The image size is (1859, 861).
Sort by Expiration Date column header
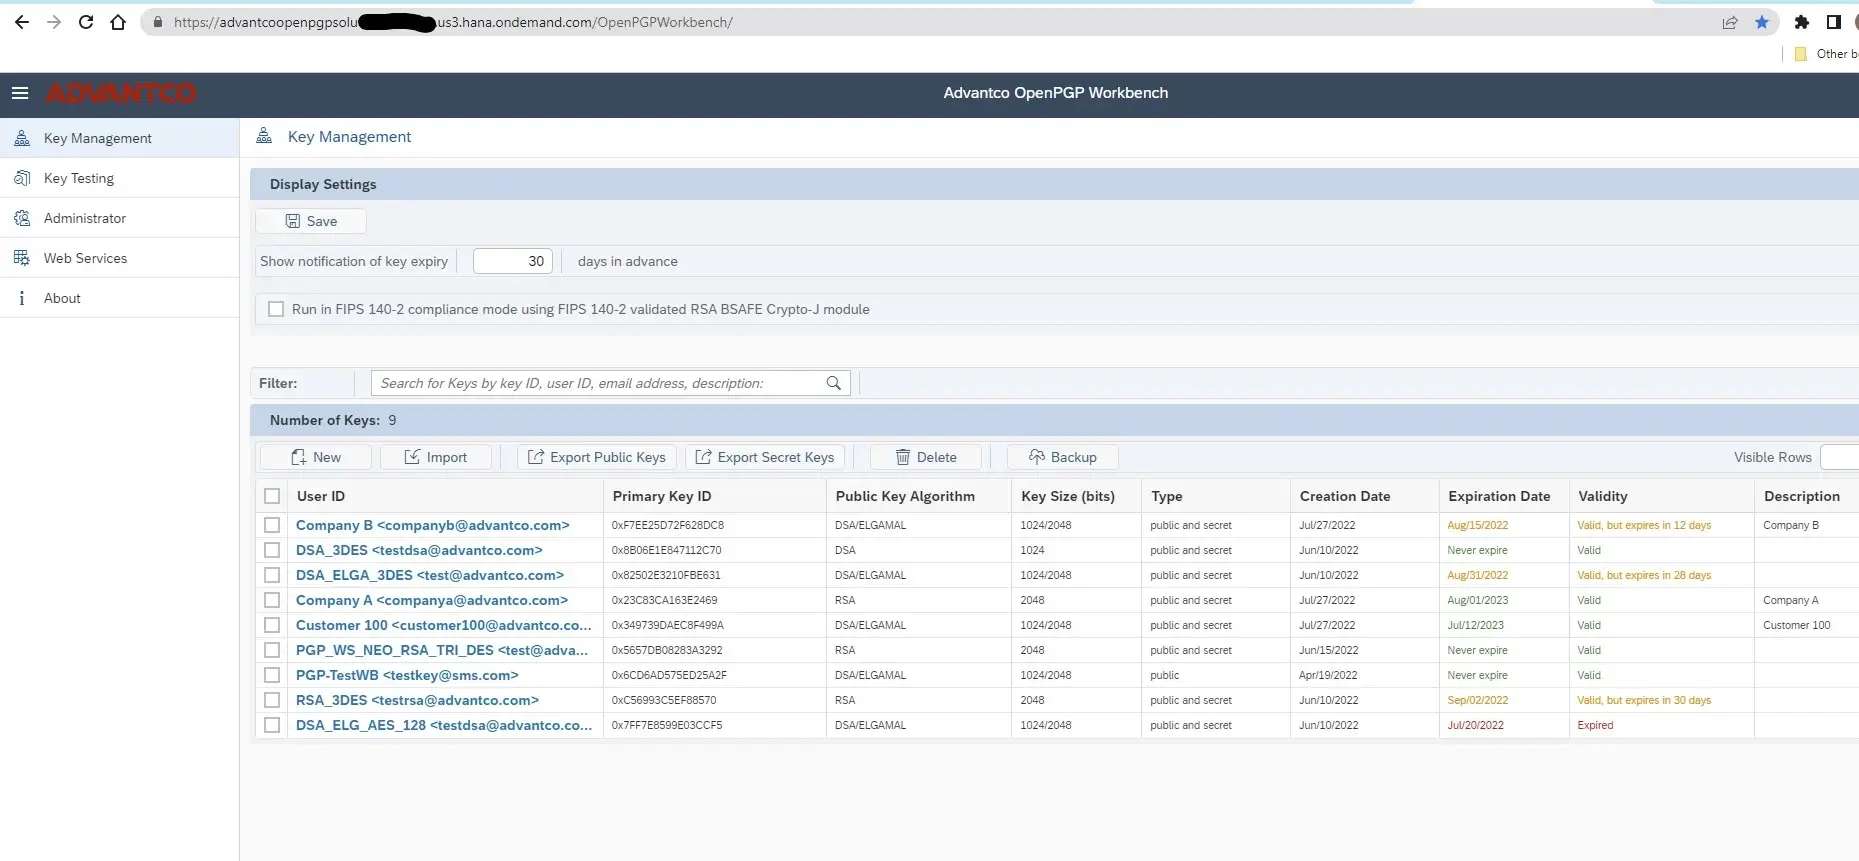(x=1498, y=496)
